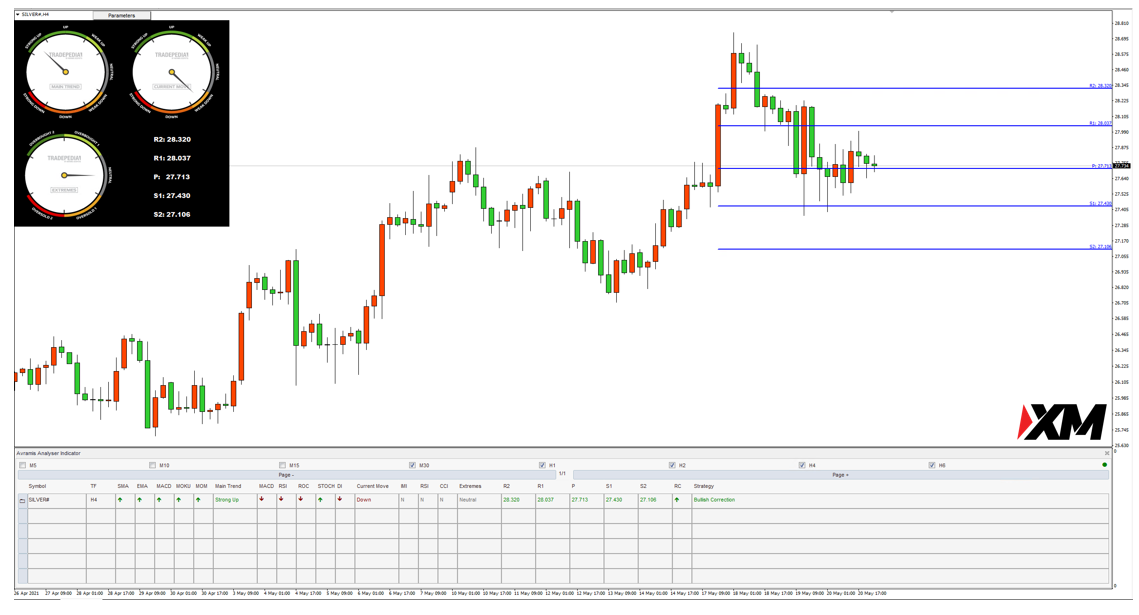Image resolution: width=1139 pixels, height=615 pixels.
Task: Click the P value 27.713 table cell
Action: pyautogui.click(x=587, y=500)
